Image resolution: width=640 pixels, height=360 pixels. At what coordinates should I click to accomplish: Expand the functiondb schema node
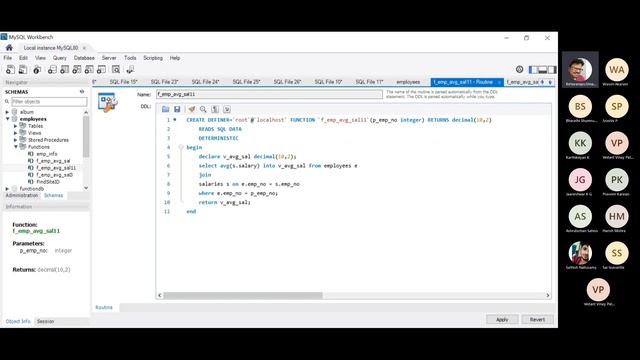pos(7,189)
